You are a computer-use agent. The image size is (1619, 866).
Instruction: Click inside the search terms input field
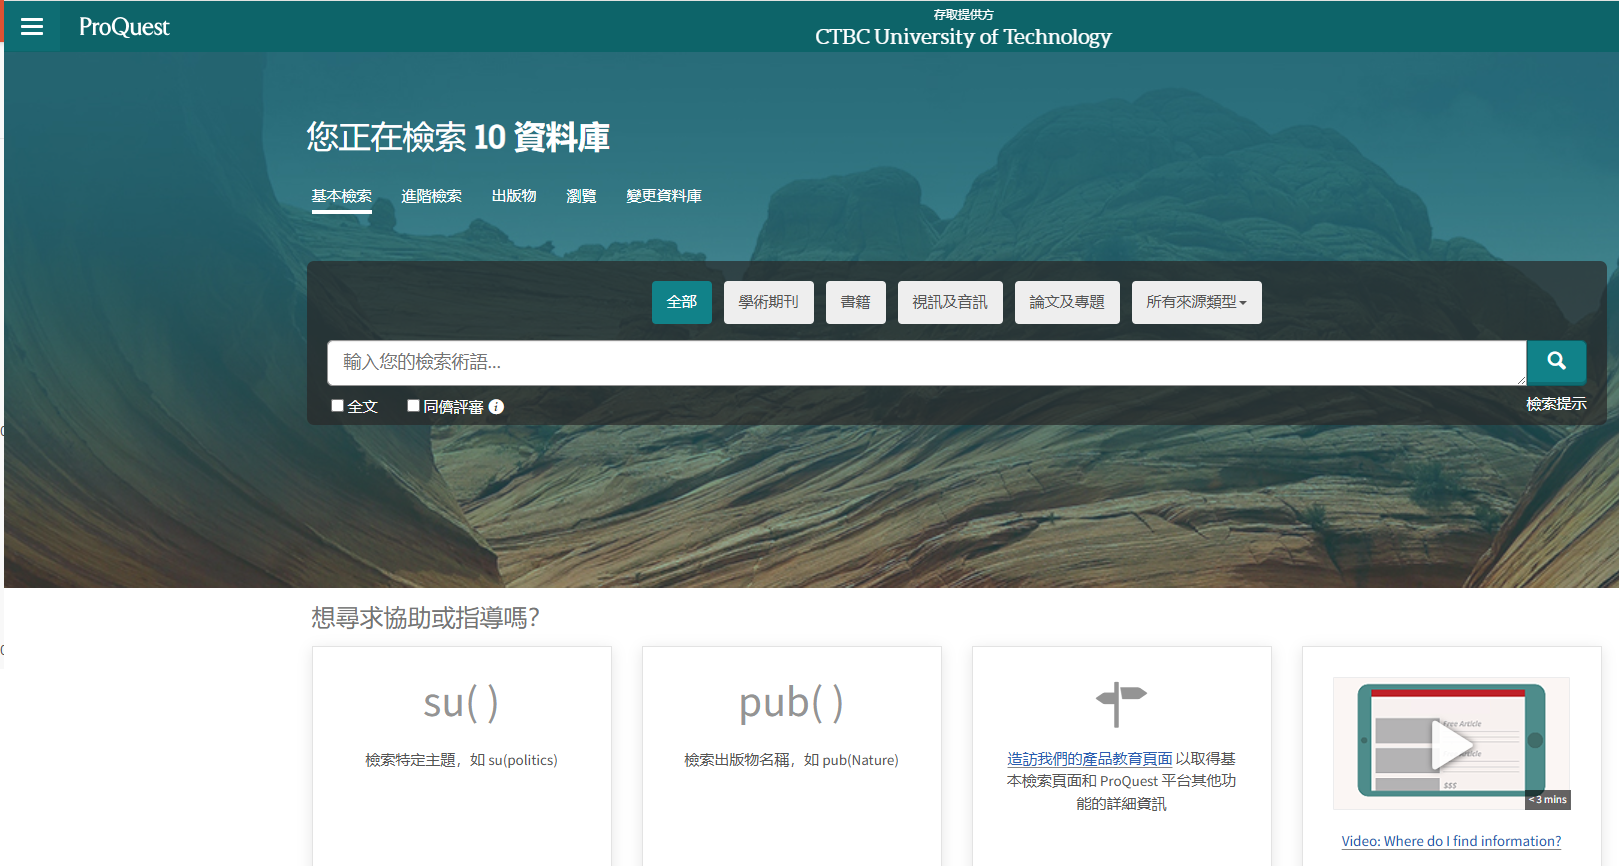[925, 362]
